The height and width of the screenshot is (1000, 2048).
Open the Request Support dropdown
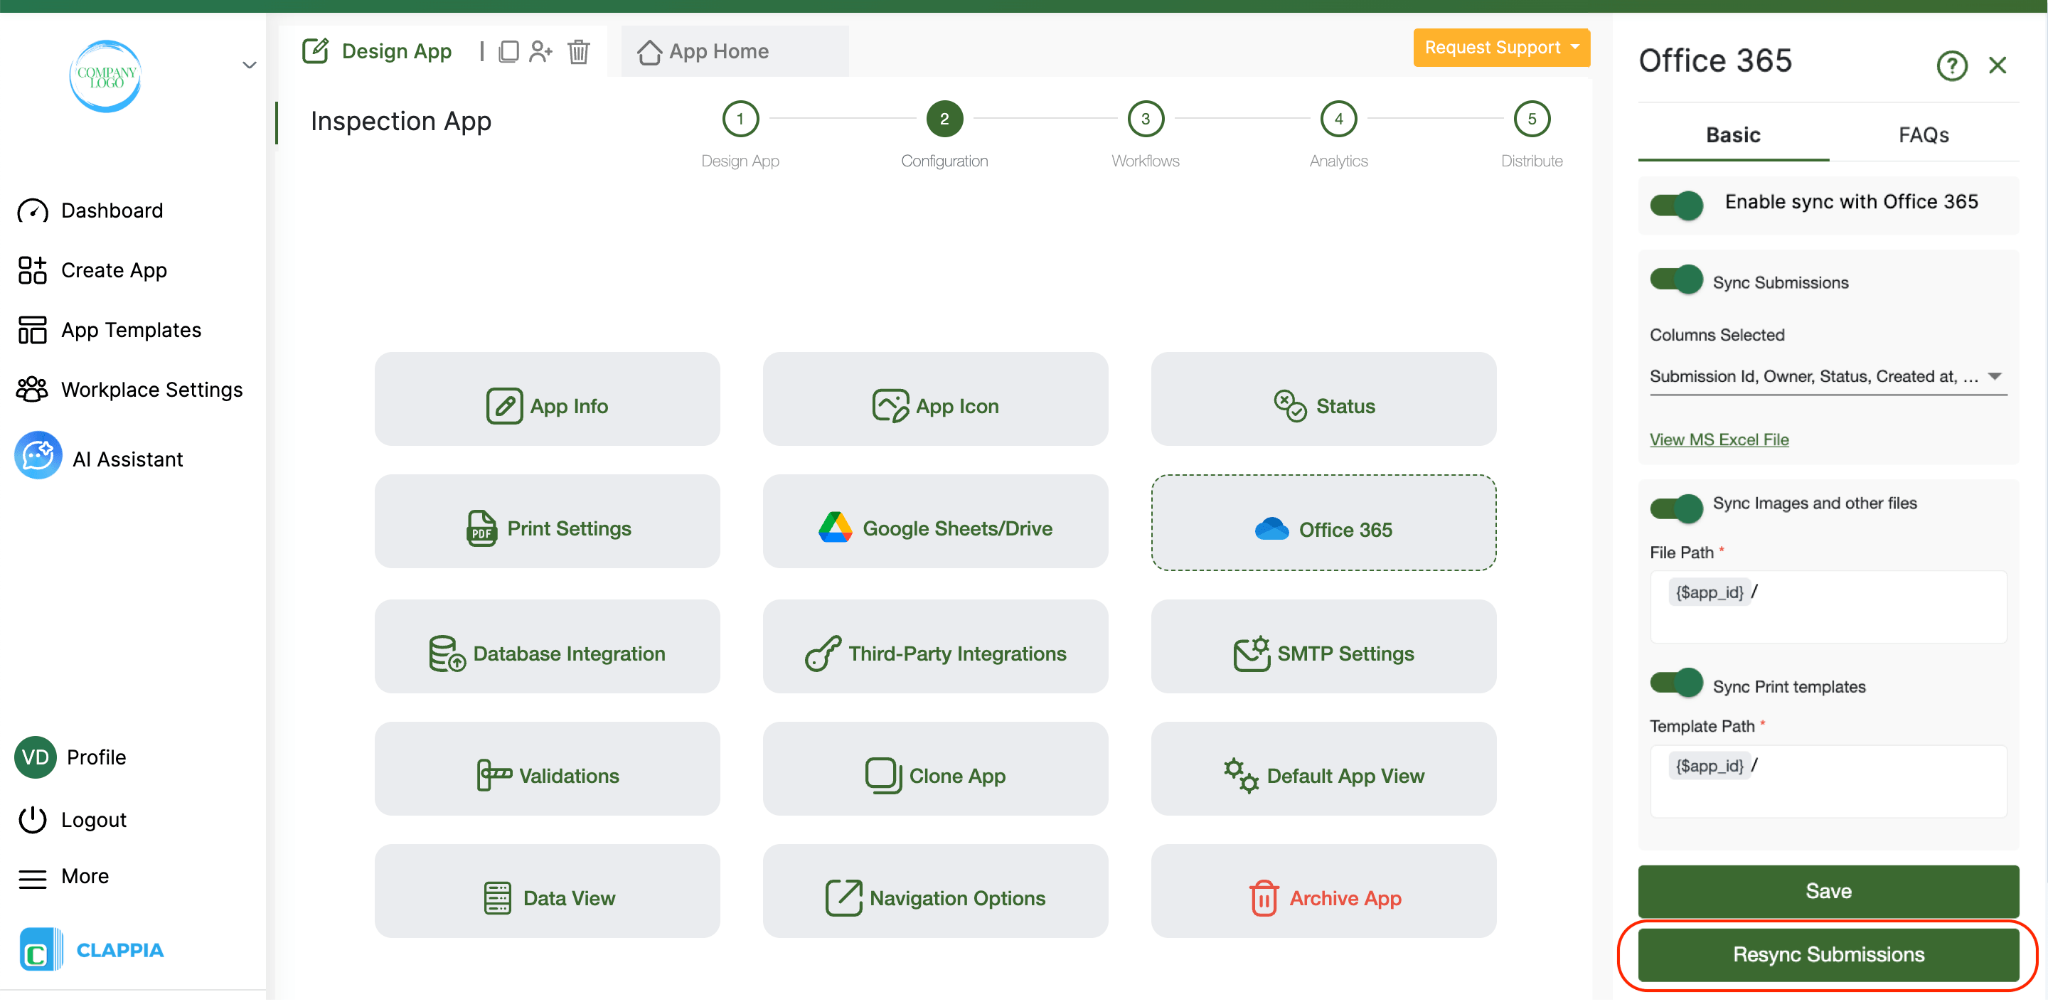(1501, 47)
